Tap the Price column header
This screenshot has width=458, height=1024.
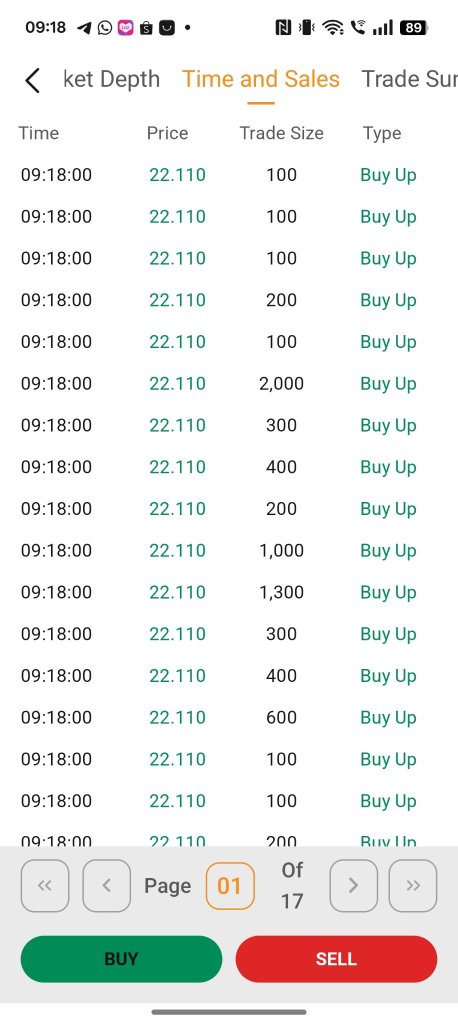[x=167, y=133]
